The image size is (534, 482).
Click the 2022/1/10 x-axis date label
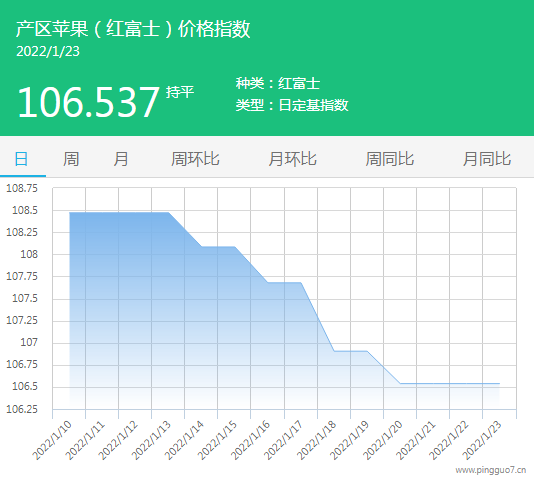click(x=52, y=440)
